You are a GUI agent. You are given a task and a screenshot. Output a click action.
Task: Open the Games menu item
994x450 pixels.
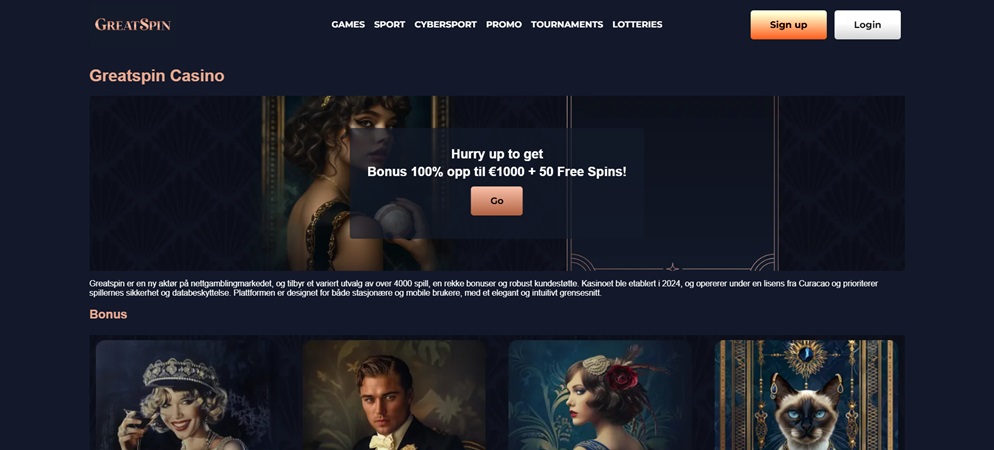point(348,25)
